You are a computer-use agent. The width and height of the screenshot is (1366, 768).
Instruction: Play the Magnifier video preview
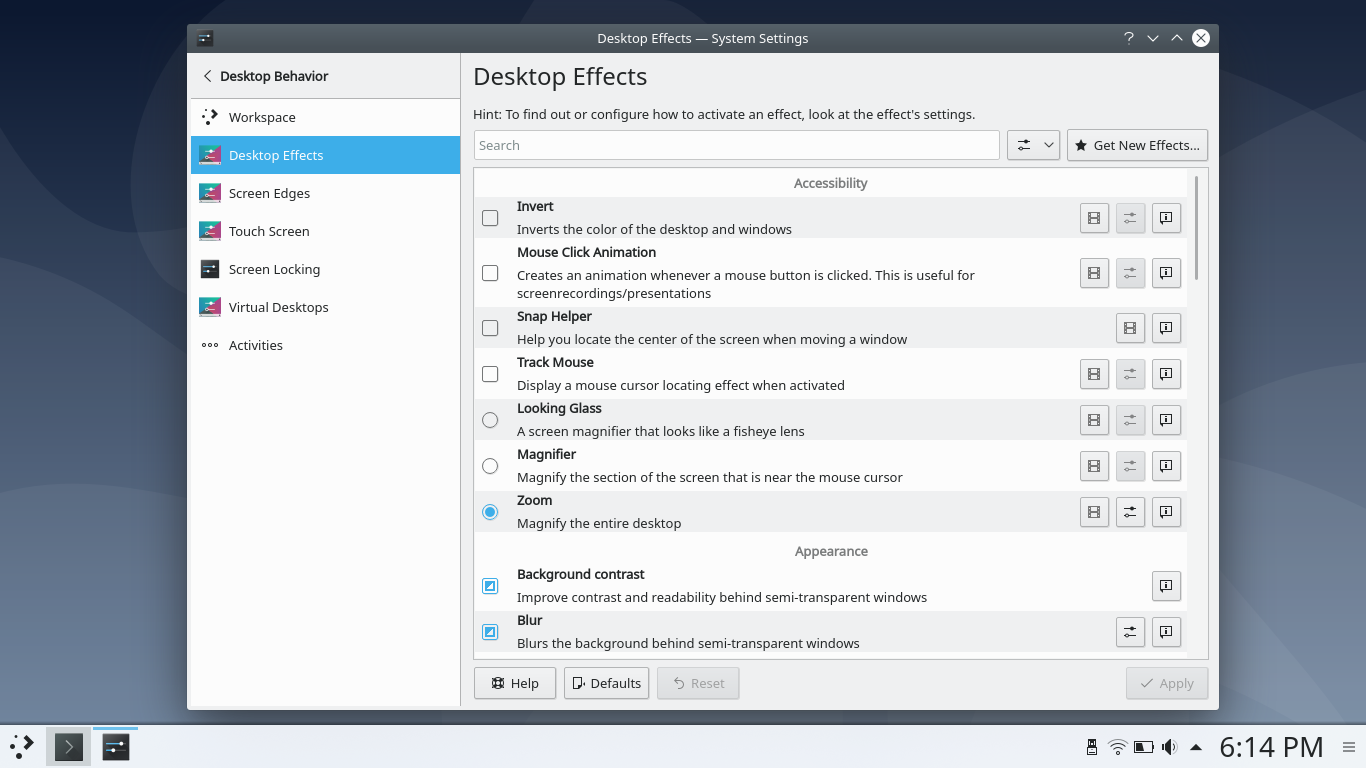(x=1094, y=466)
